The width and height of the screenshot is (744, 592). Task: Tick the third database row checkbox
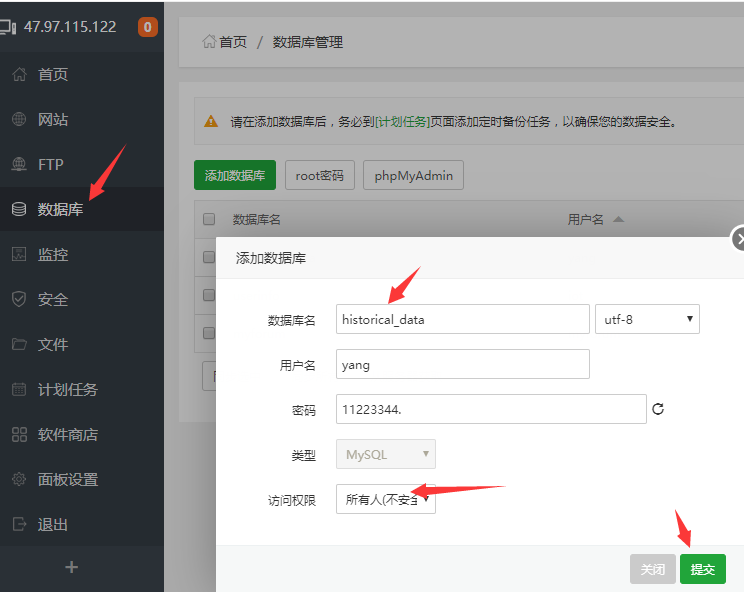coord(209,333)
